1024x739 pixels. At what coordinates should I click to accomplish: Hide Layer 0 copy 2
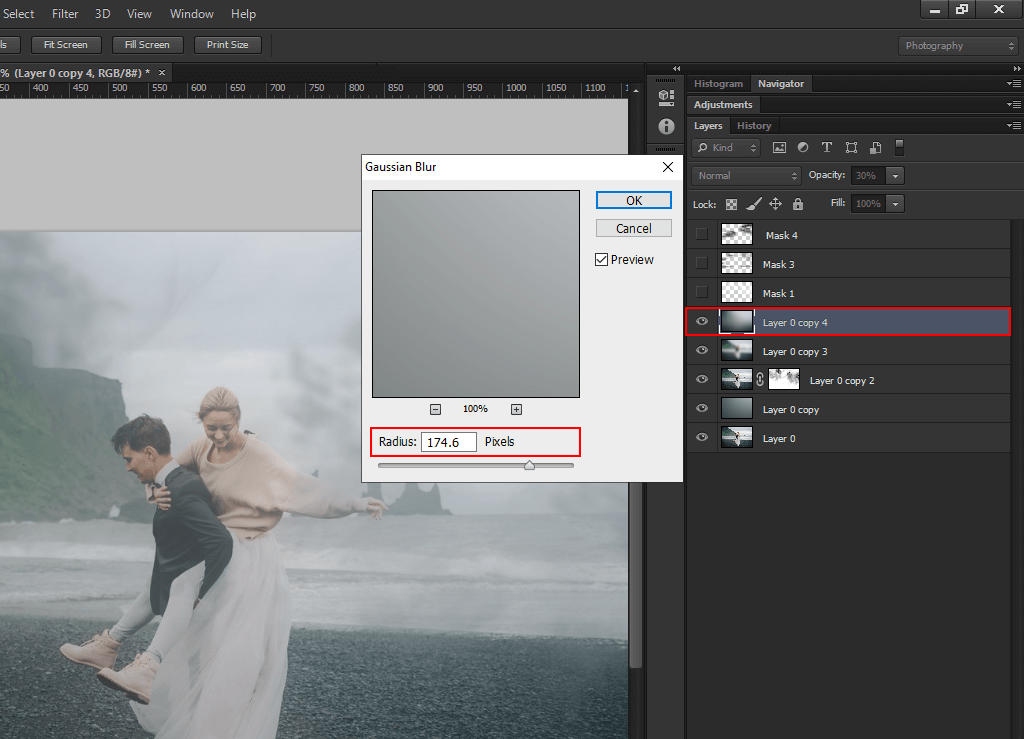click(702, 379)
